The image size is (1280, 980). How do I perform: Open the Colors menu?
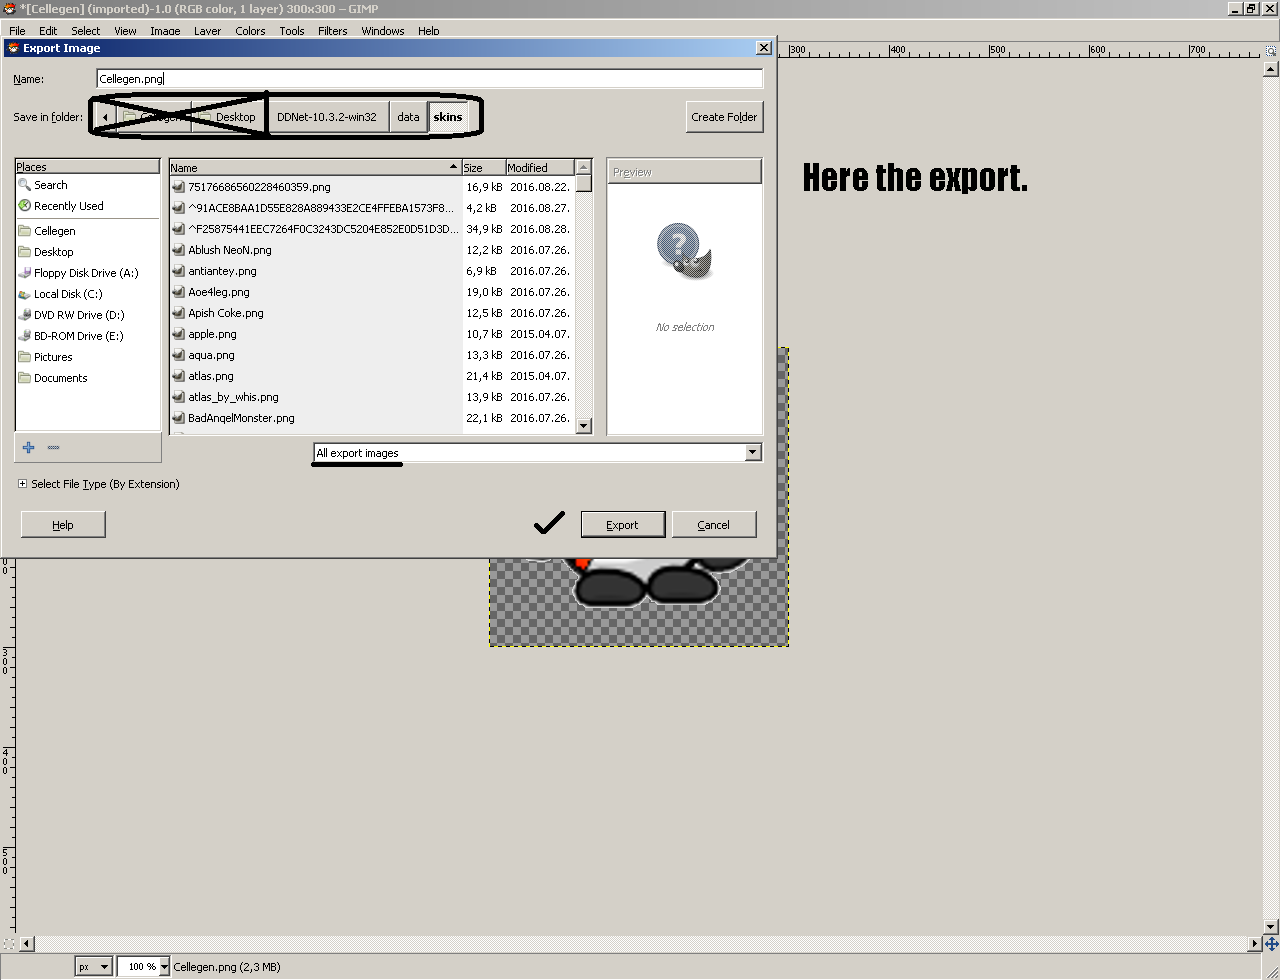pyautogui.click(x=249, y=30)
